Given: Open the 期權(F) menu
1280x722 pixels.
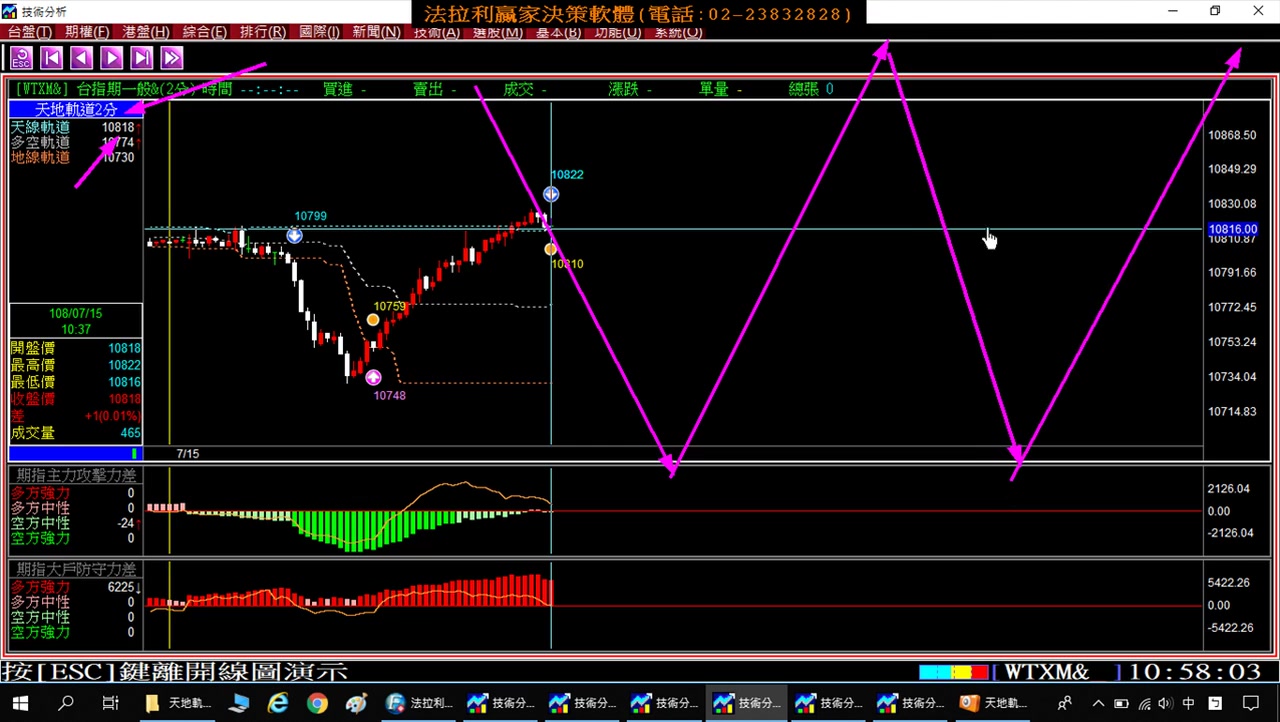Looking at the screenshot, I should point(87,32).
